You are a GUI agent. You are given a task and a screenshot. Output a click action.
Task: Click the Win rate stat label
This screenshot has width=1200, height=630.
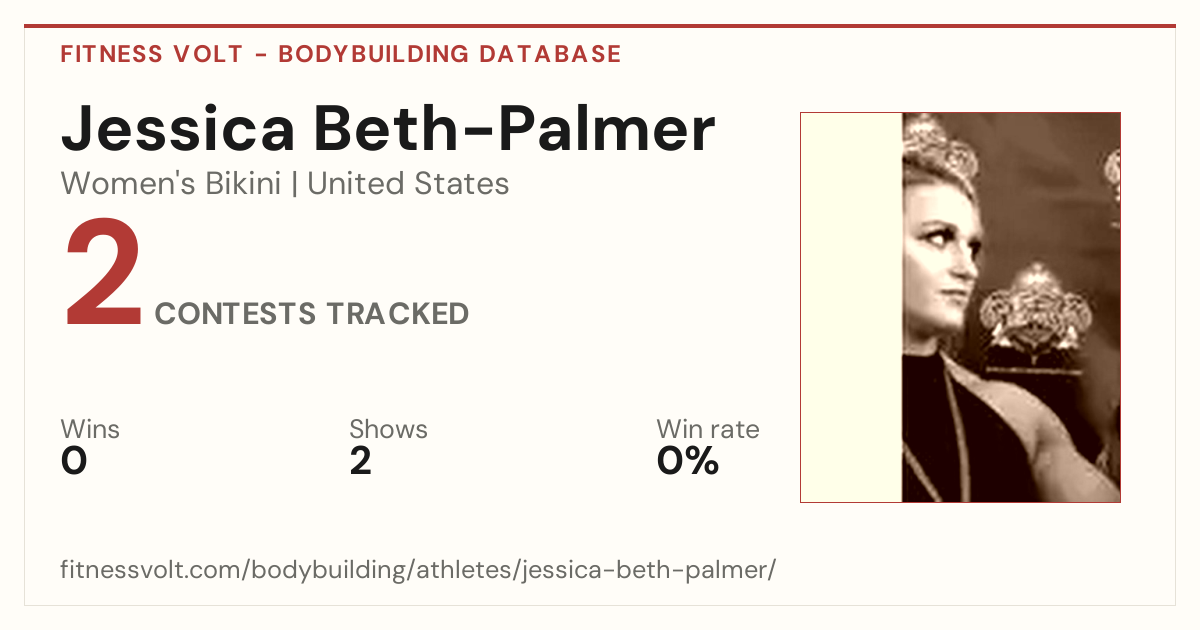[x=708, y=430]
